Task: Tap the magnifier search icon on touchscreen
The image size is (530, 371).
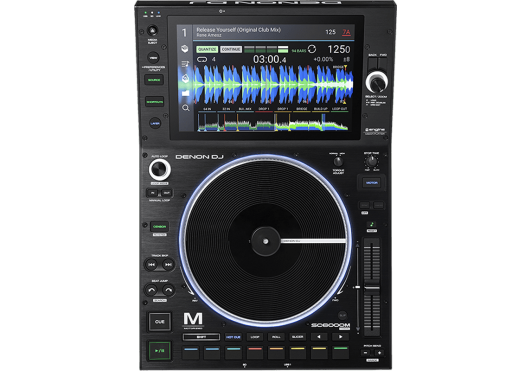Action: coord(185,108)
